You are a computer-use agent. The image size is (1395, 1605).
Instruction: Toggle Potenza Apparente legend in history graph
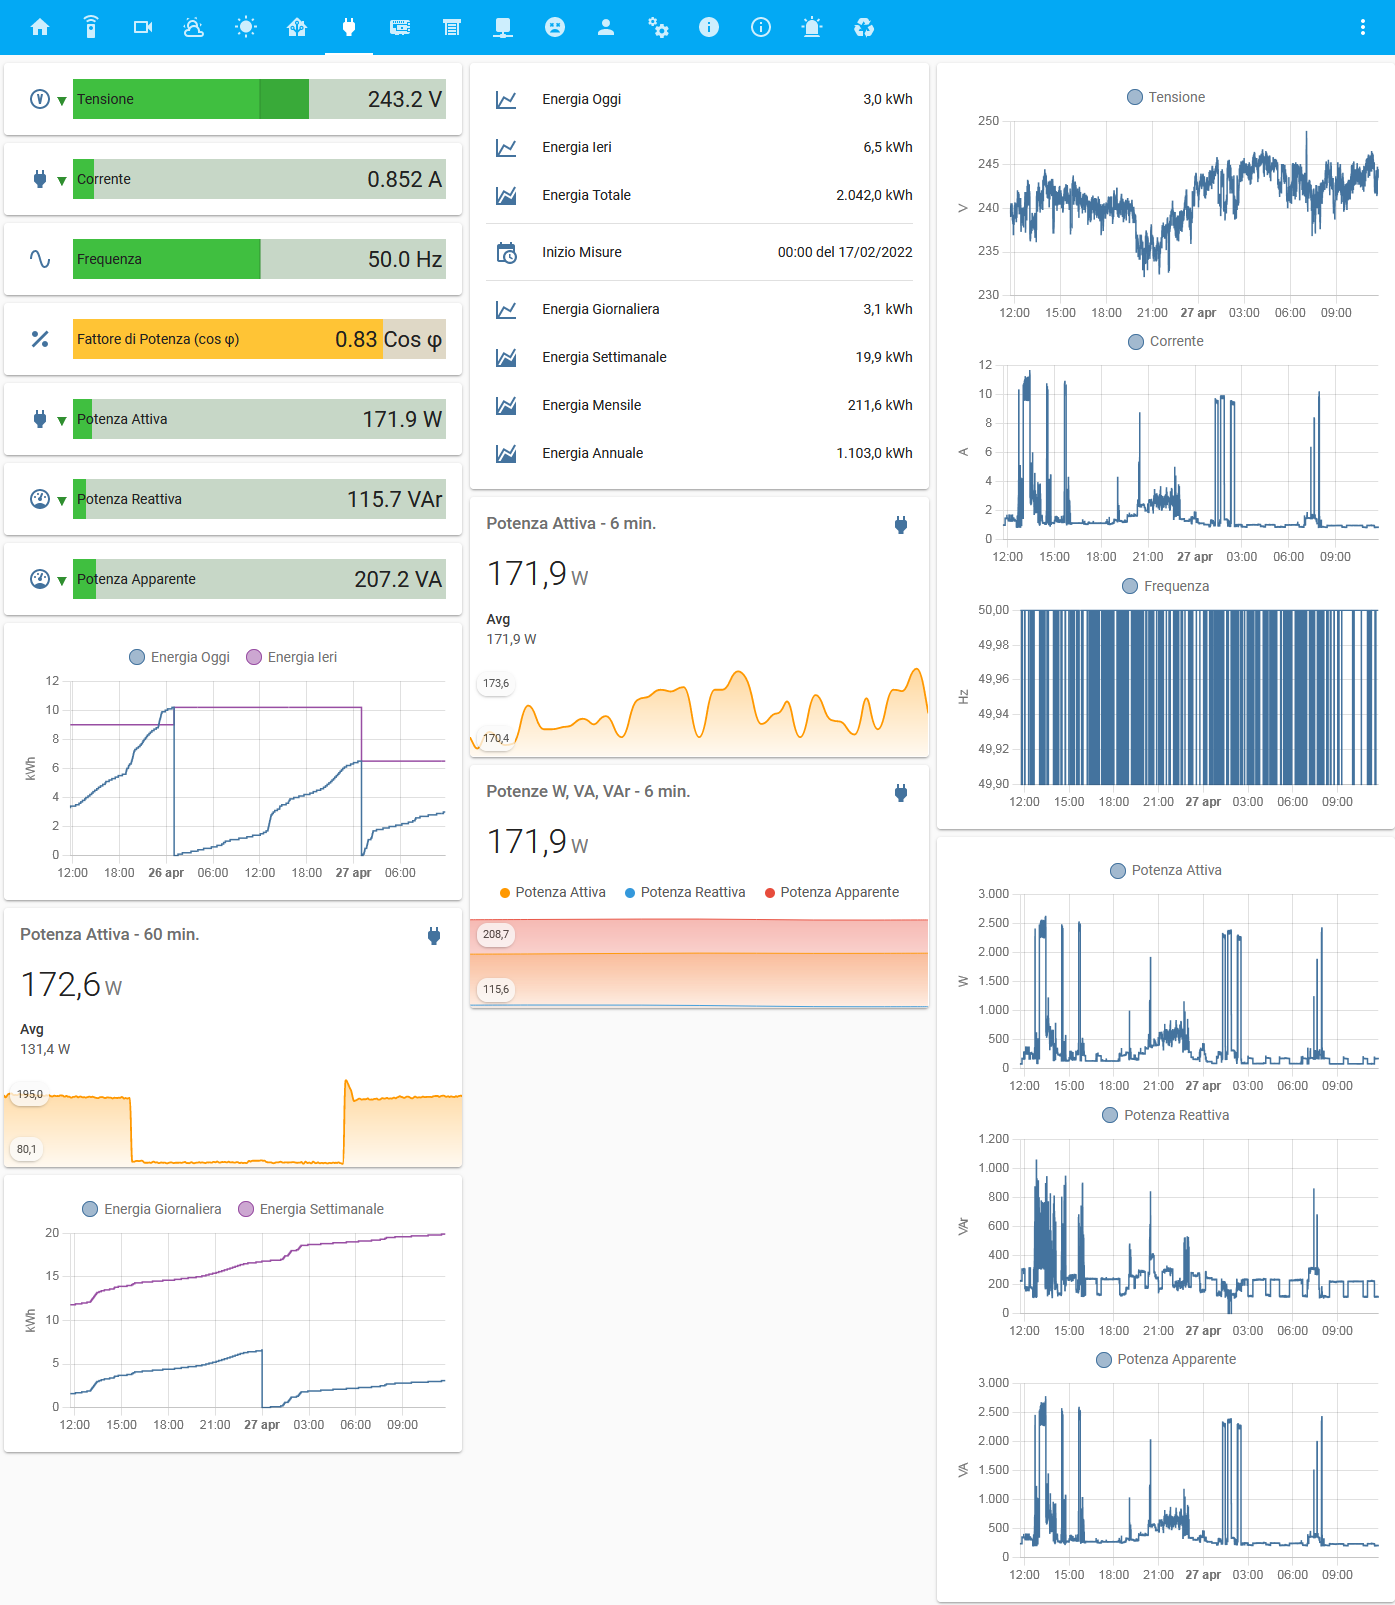point(1166,1359)
